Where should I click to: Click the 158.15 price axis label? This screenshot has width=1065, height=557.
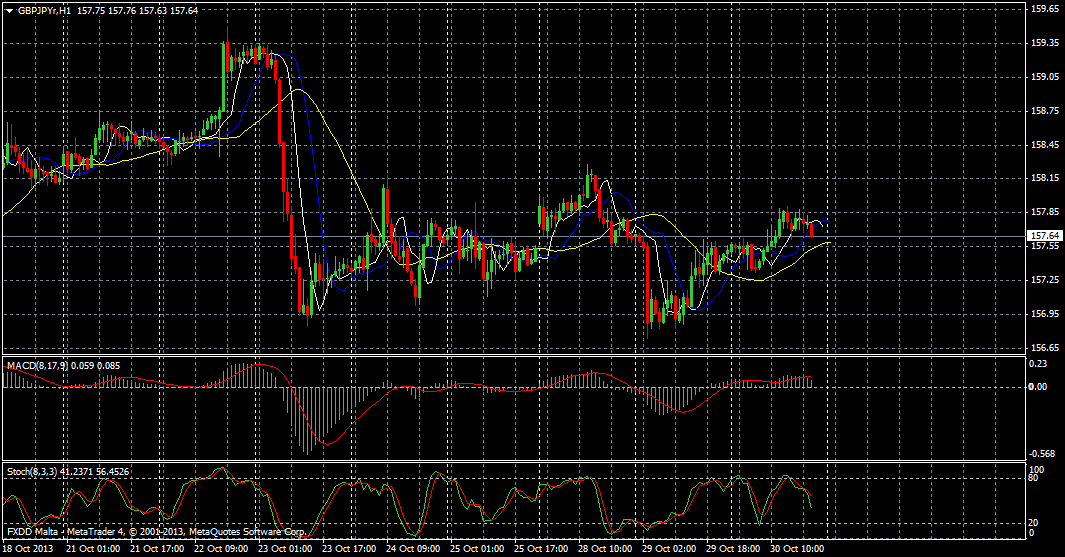[1045, 178]
